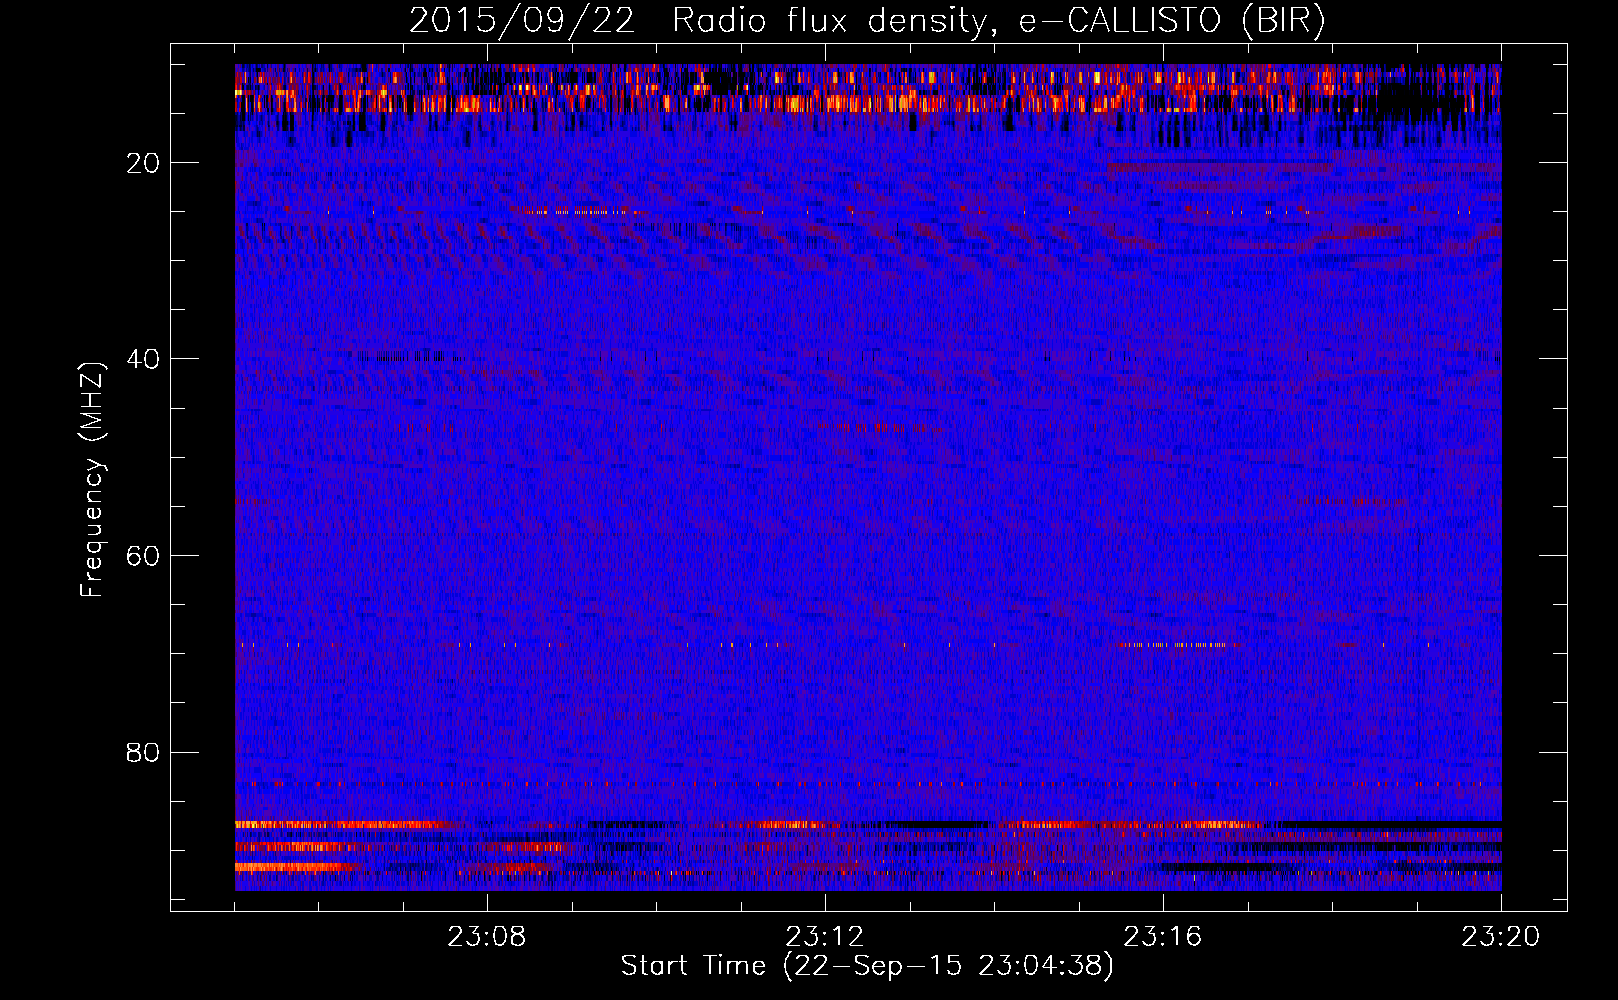1618x1000 pixels.
Task: Click the 23:20 time tick label
Action: (1501, 937)
